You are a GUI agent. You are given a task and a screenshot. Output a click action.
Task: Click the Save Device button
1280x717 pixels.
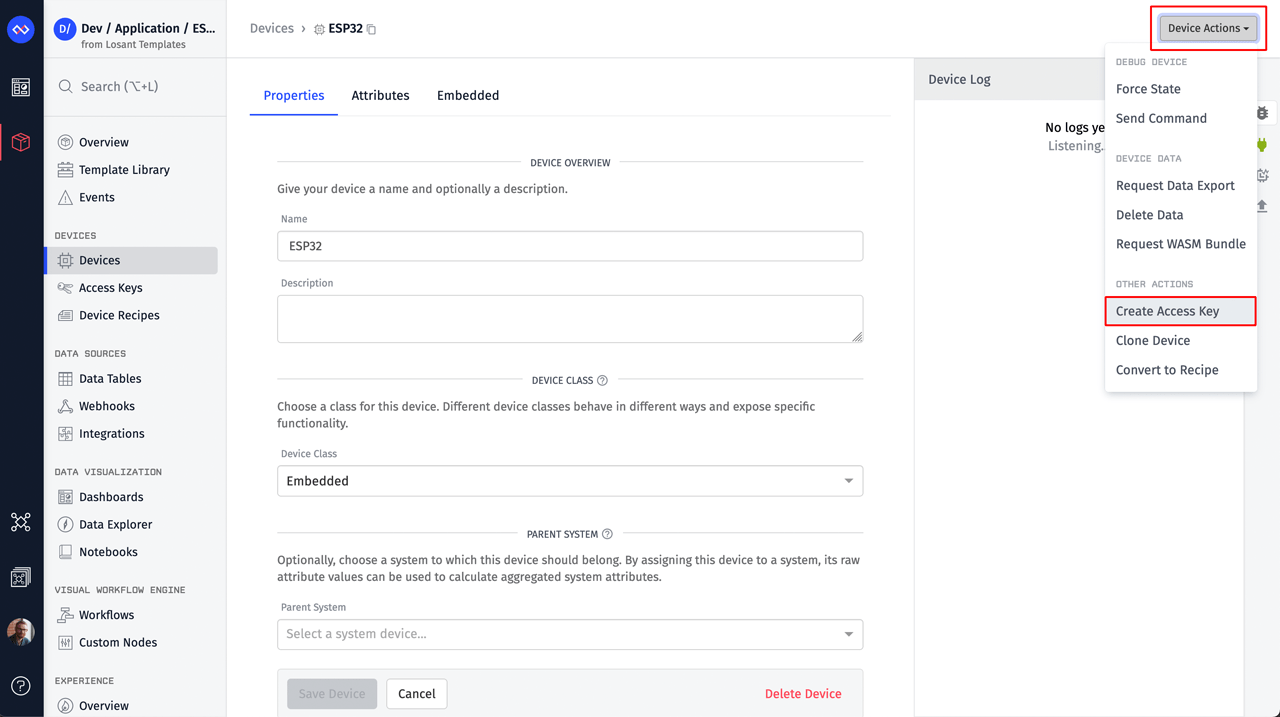332,694
